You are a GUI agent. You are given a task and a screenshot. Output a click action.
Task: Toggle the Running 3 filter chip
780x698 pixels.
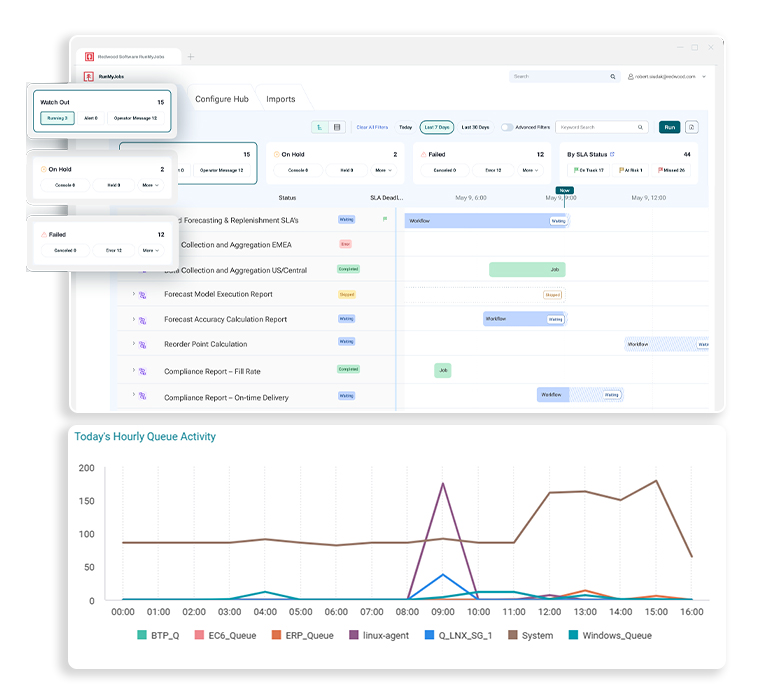tap(57, 118)
